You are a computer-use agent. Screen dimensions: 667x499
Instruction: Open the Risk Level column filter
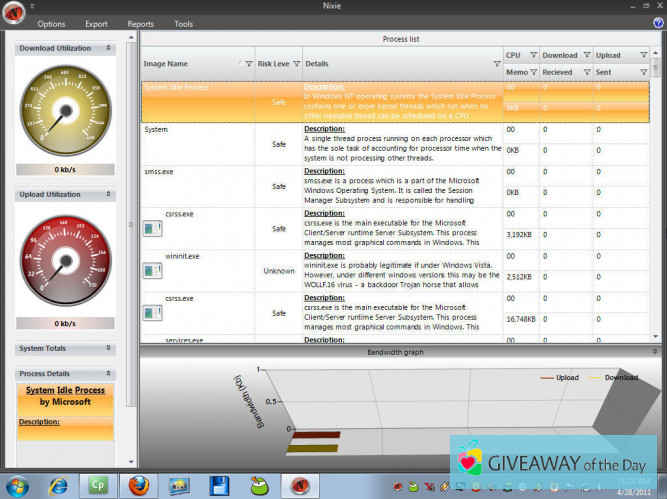click(296, 63)
